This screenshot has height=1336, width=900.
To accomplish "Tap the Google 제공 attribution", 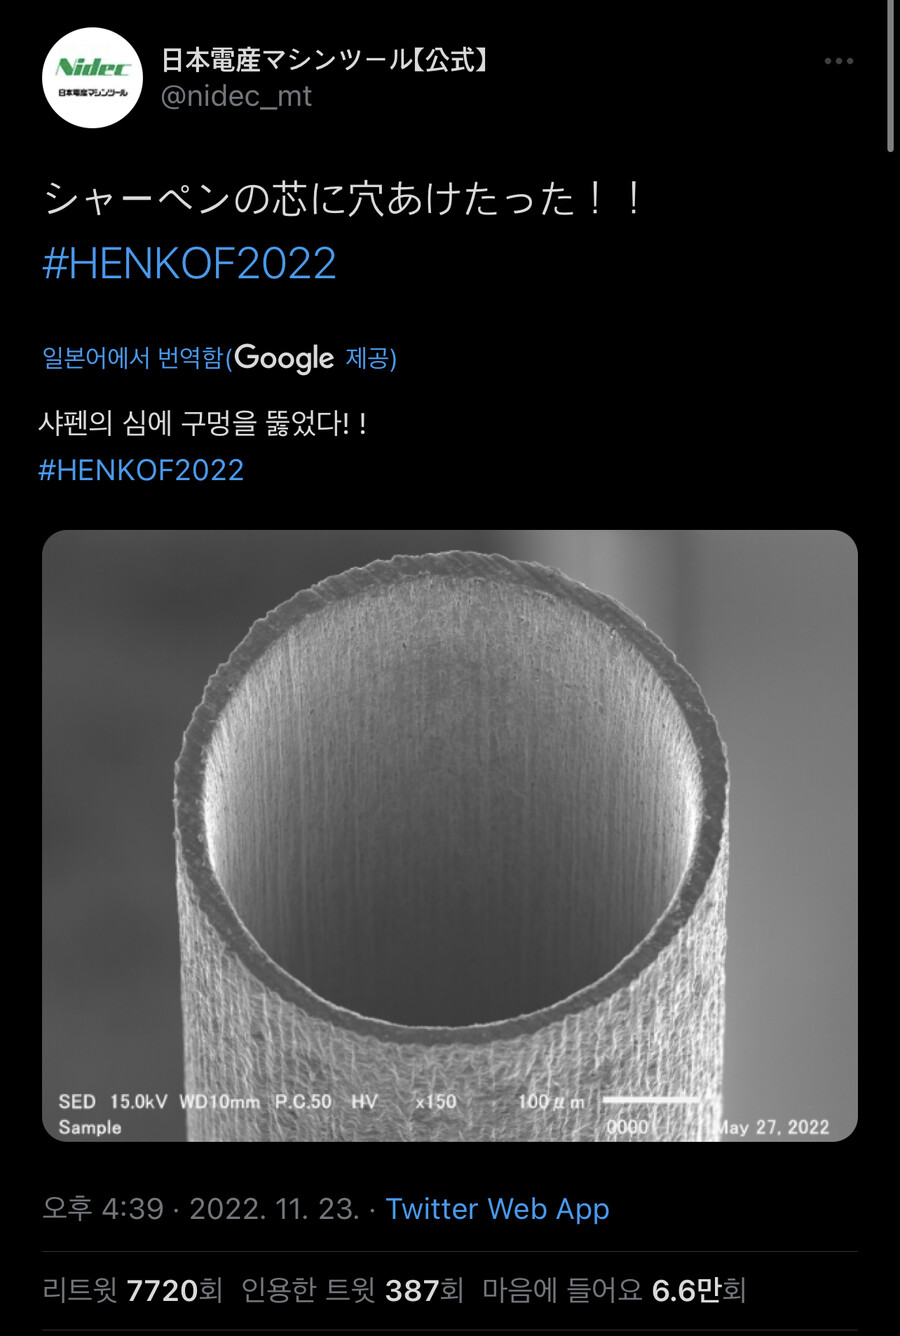I will click(315, 358).
